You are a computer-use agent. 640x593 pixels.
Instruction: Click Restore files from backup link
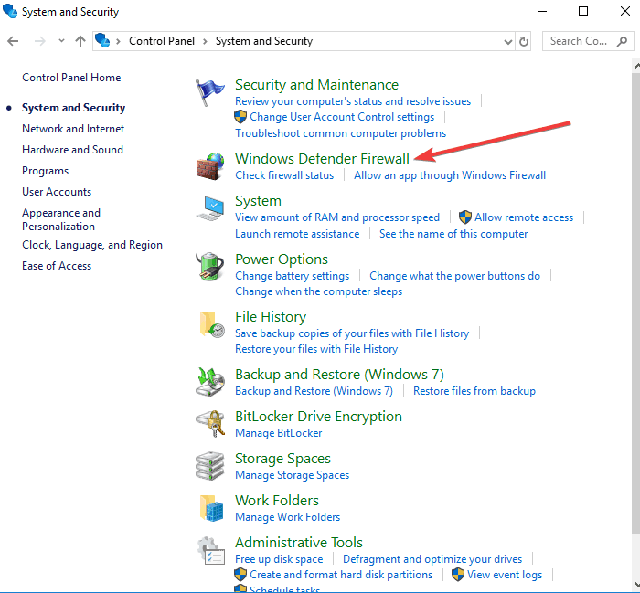click(474, 391)
